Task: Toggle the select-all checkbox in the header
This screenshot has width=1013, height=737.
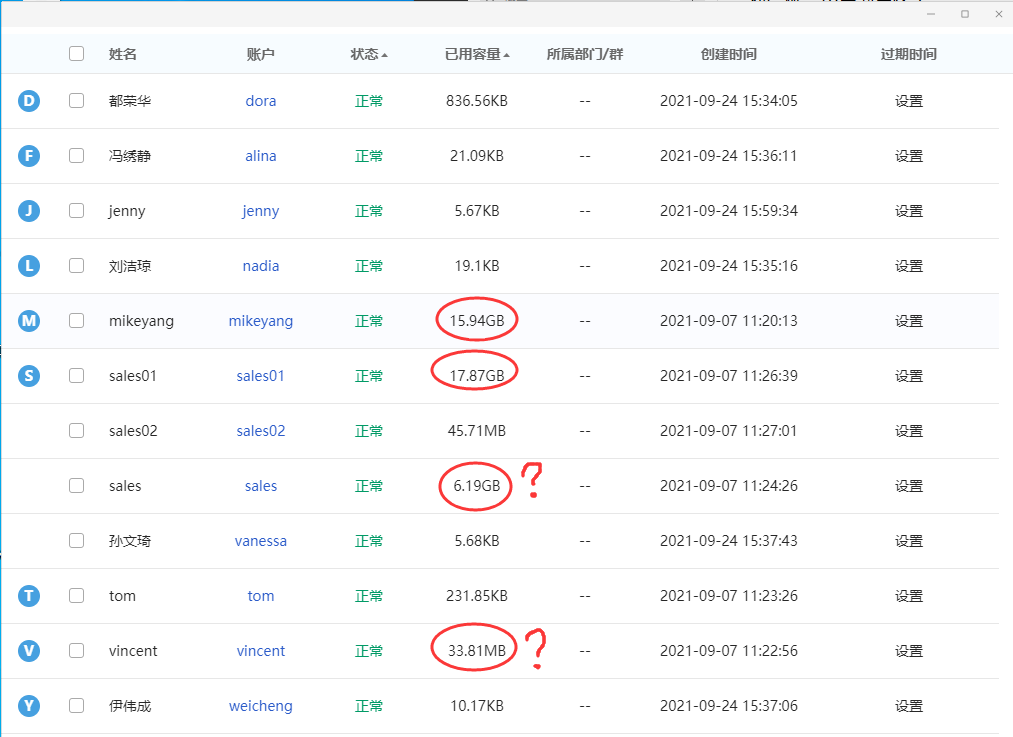Action: [76, 54]
